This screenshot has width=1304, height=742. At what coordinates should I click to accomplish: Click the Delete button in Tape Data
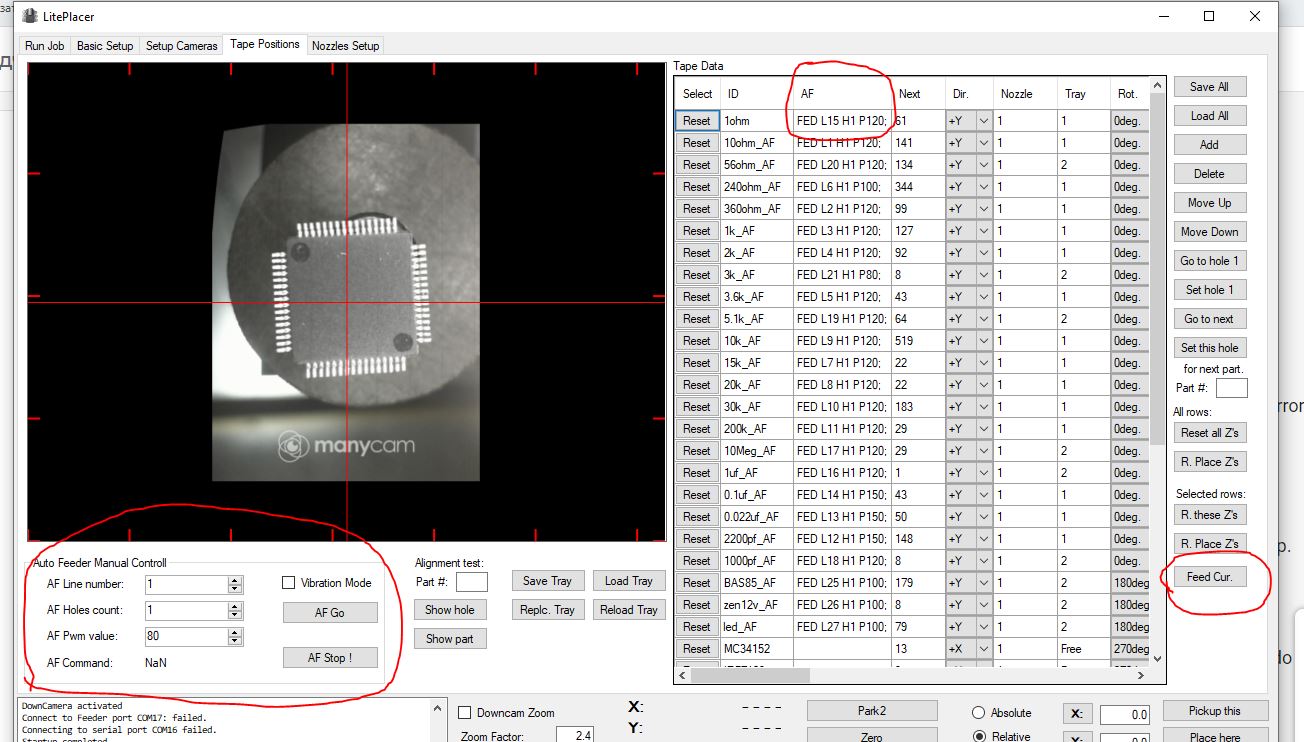(1210, 174)
